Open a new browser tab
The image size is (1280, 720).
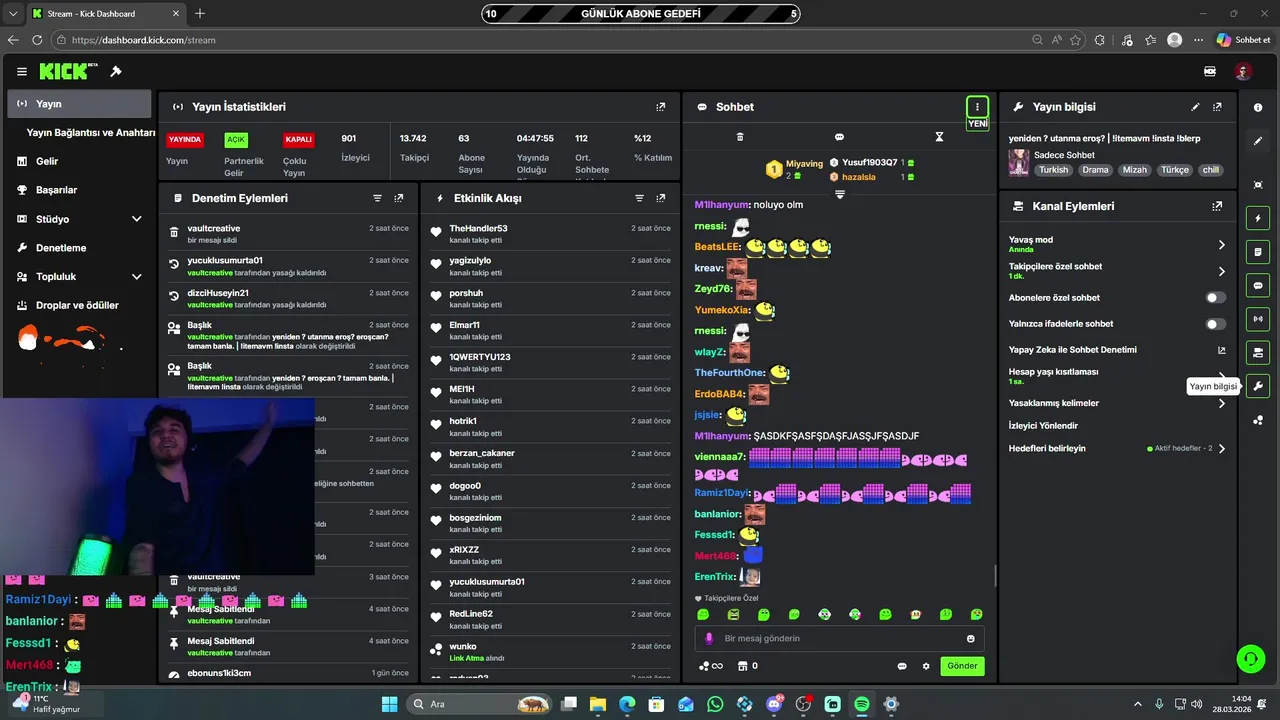[x=200, y=13]
